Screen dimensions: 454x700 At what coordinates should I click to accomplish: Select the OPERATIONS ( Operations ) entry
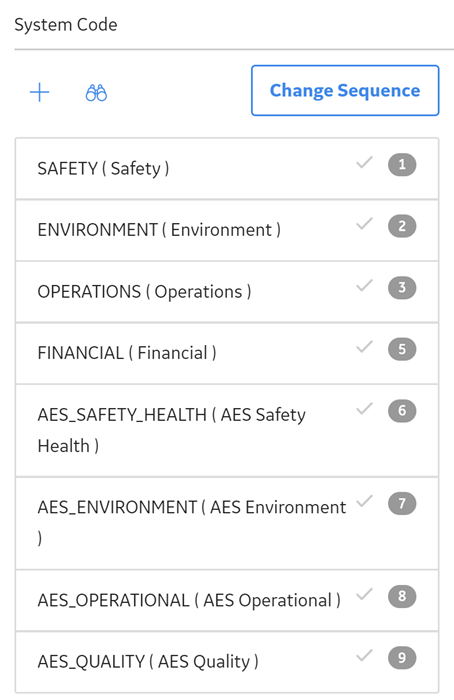[227, 292]
